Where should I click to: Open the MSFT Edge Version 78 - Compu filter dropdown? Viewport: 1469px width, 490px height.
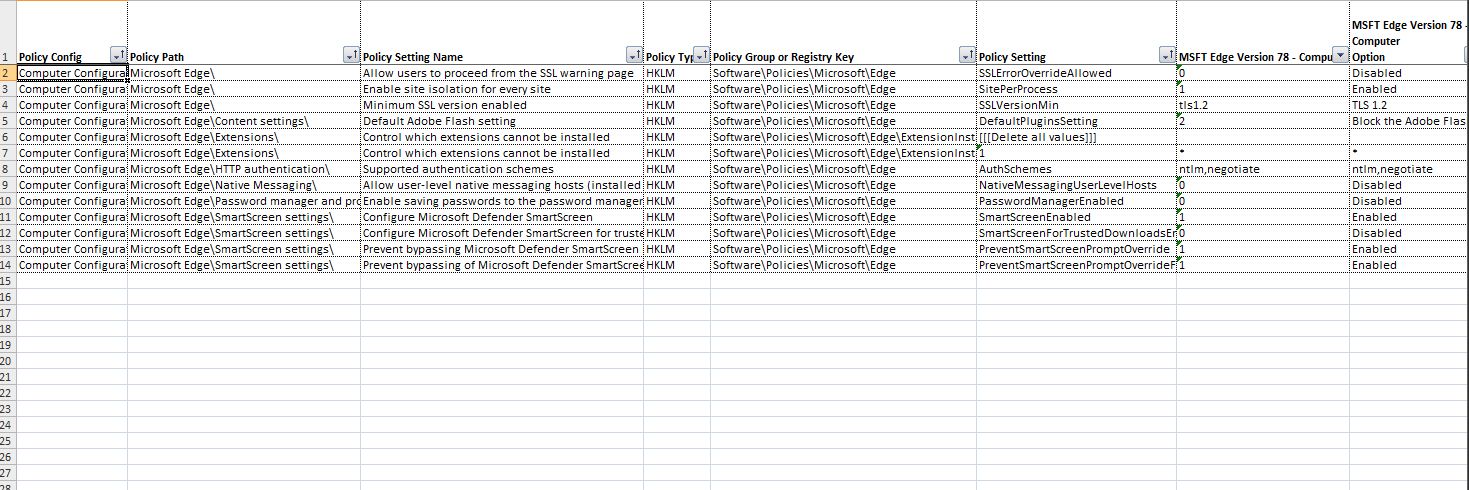pyautogui.click(x=1340, y=56)
